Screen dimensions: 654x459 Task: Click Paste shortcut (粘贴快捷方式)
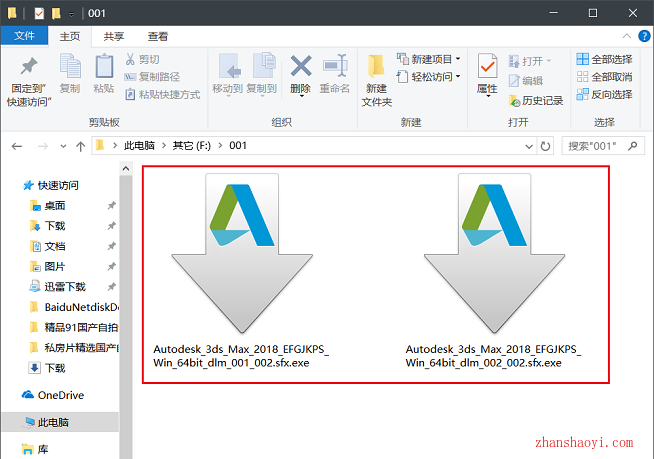coord(163,94)
